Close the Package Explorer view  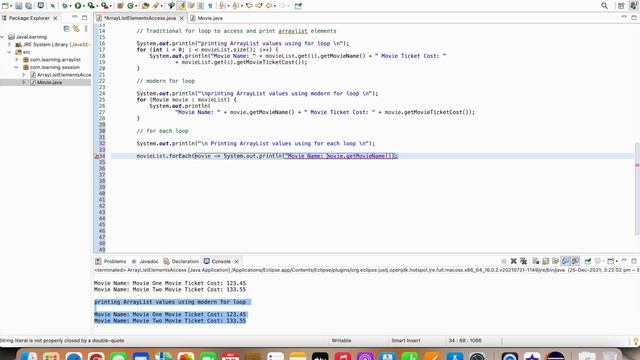pos(56,18)
